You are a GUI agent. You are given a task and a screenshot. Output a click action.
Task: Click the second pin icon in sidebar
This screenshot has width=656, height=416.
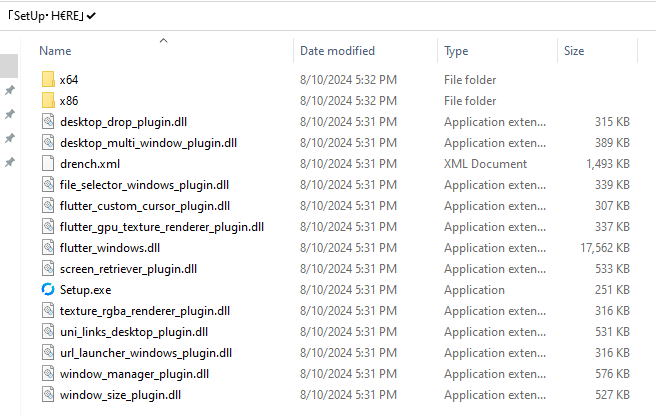tap(10, 114)
